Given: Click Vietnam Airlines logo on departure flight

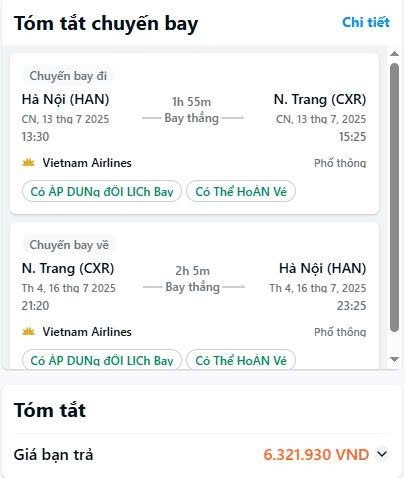Looking at the screenshot, I should tap(28, 163).
